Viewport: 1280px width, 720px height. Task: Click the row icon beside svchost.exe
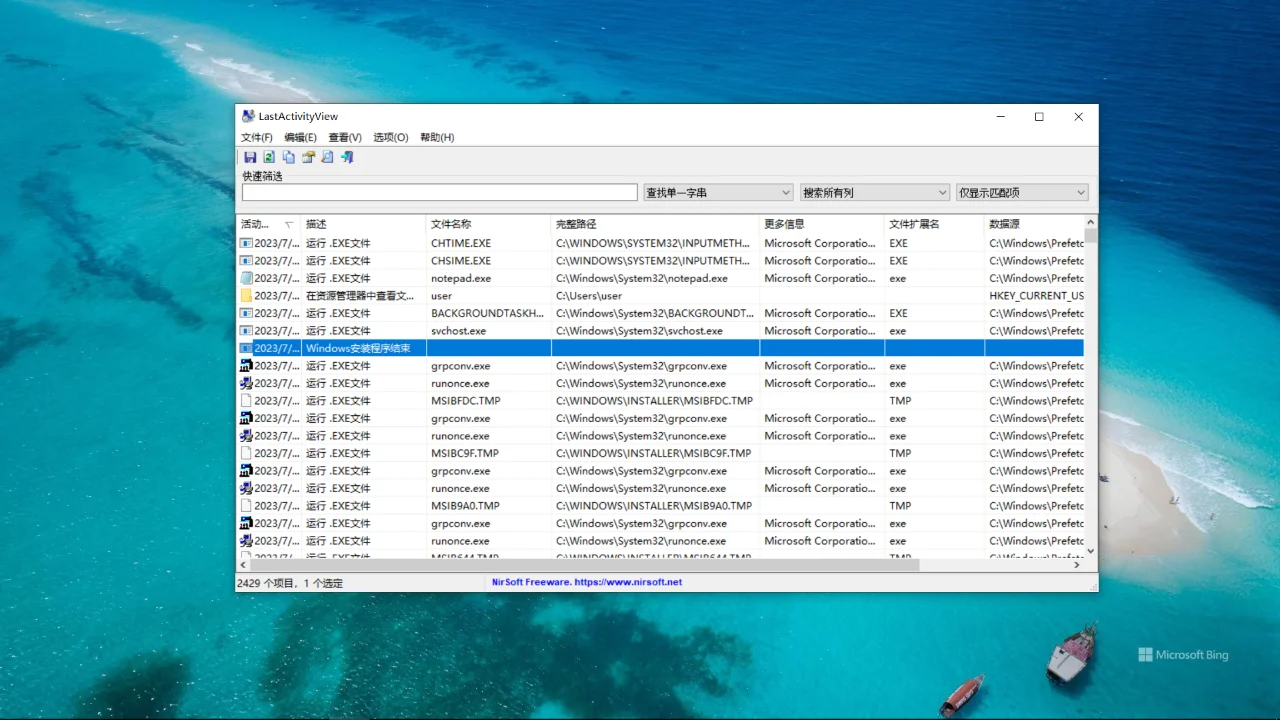coord(246,331)
